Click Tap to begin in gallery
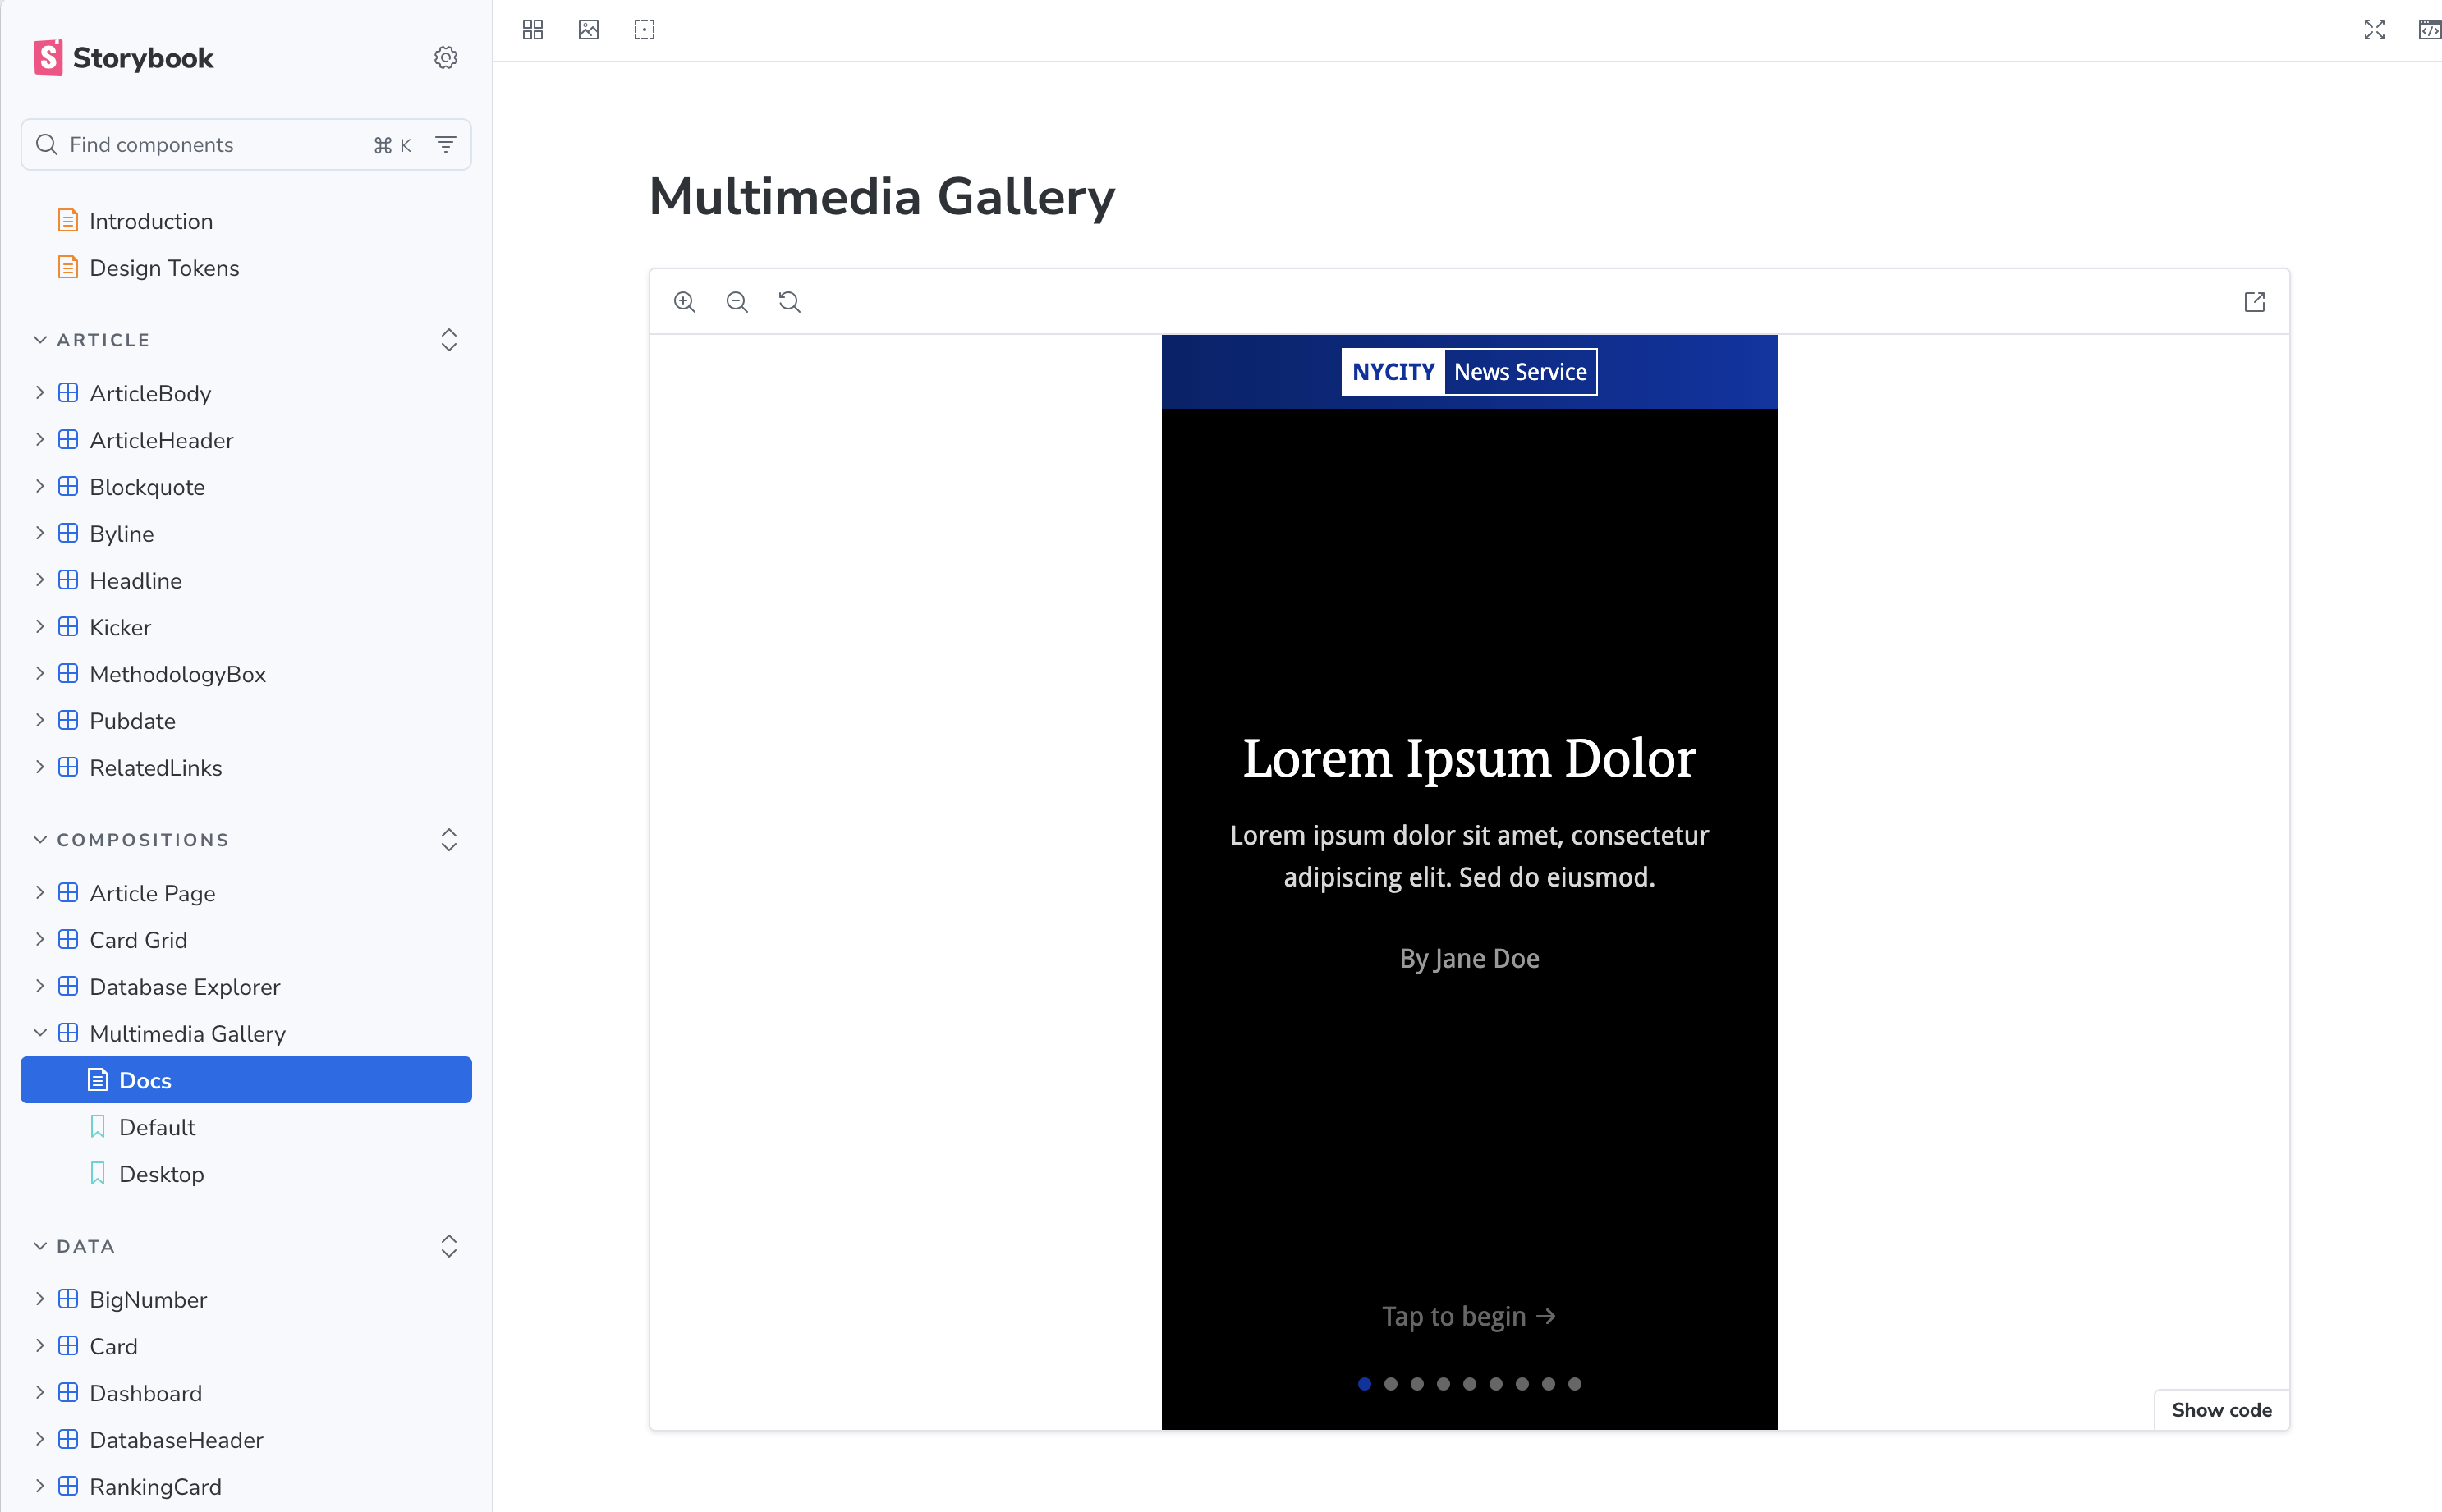Viewport: 2442px width, 1512px height. 1469,1316
